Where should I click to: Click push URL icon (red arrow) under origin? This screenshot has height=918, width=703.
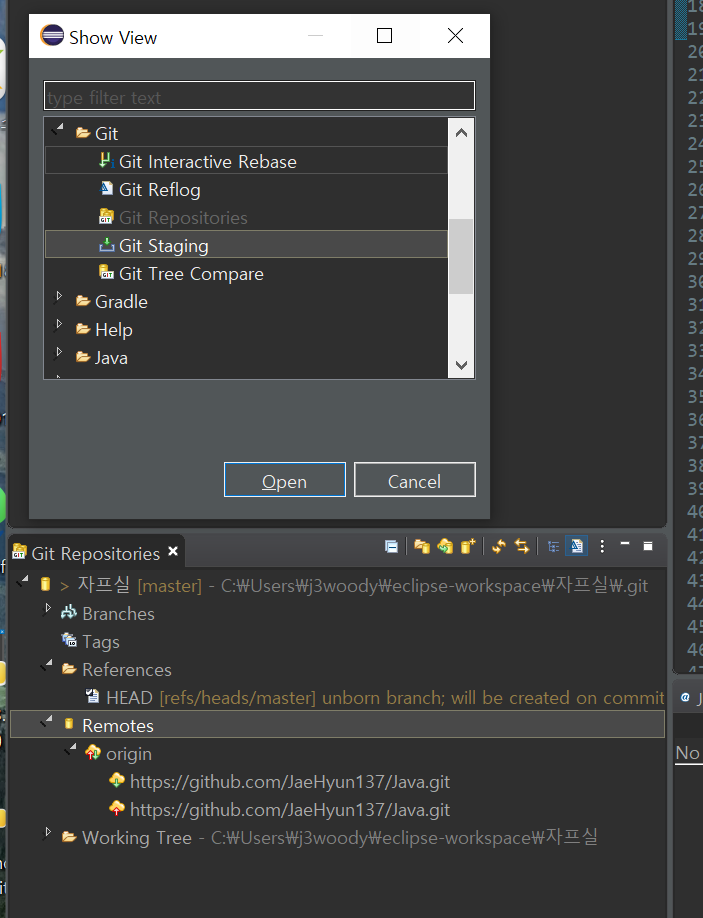point(117,809)
